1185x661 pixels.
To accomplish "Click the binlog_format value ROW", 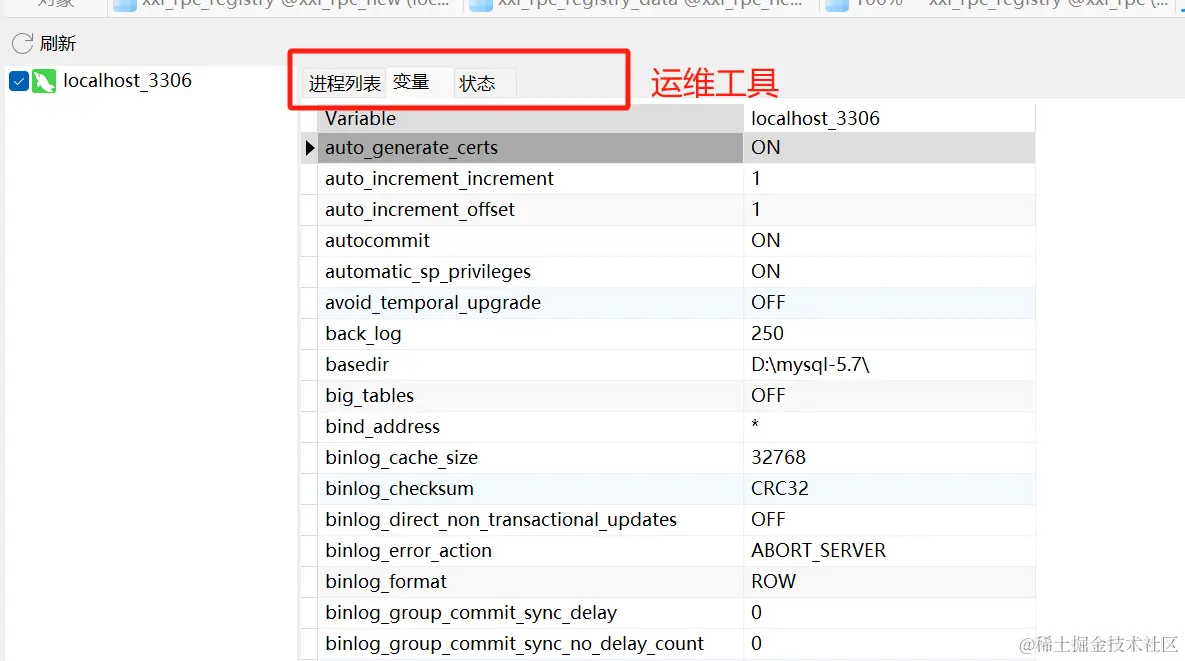I will tap(773, 582).
